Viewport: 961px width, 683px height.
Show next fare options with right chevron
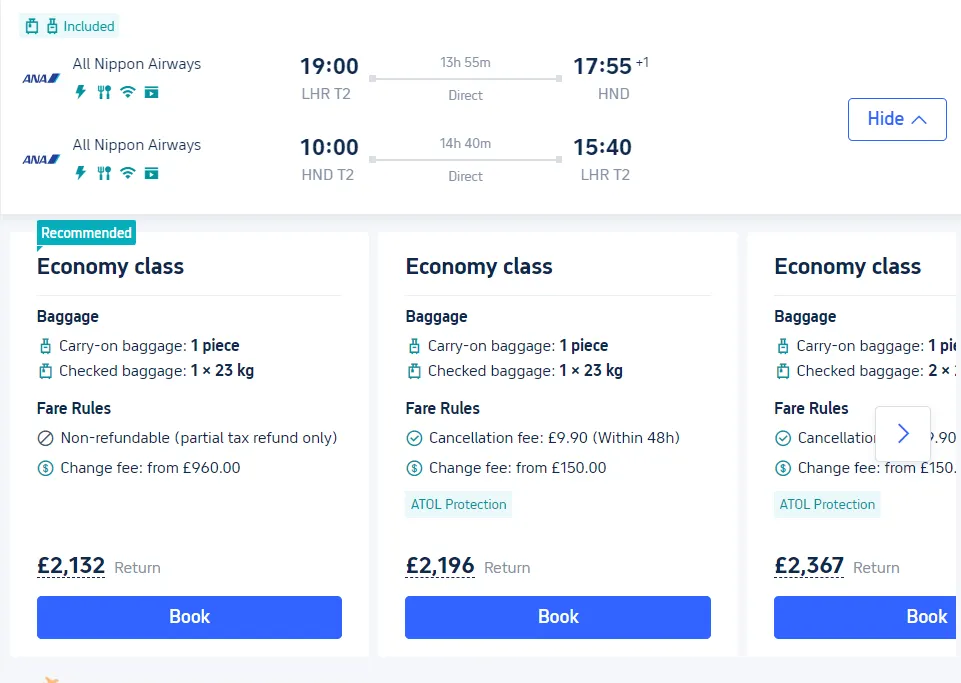click(x=903, y=433)
